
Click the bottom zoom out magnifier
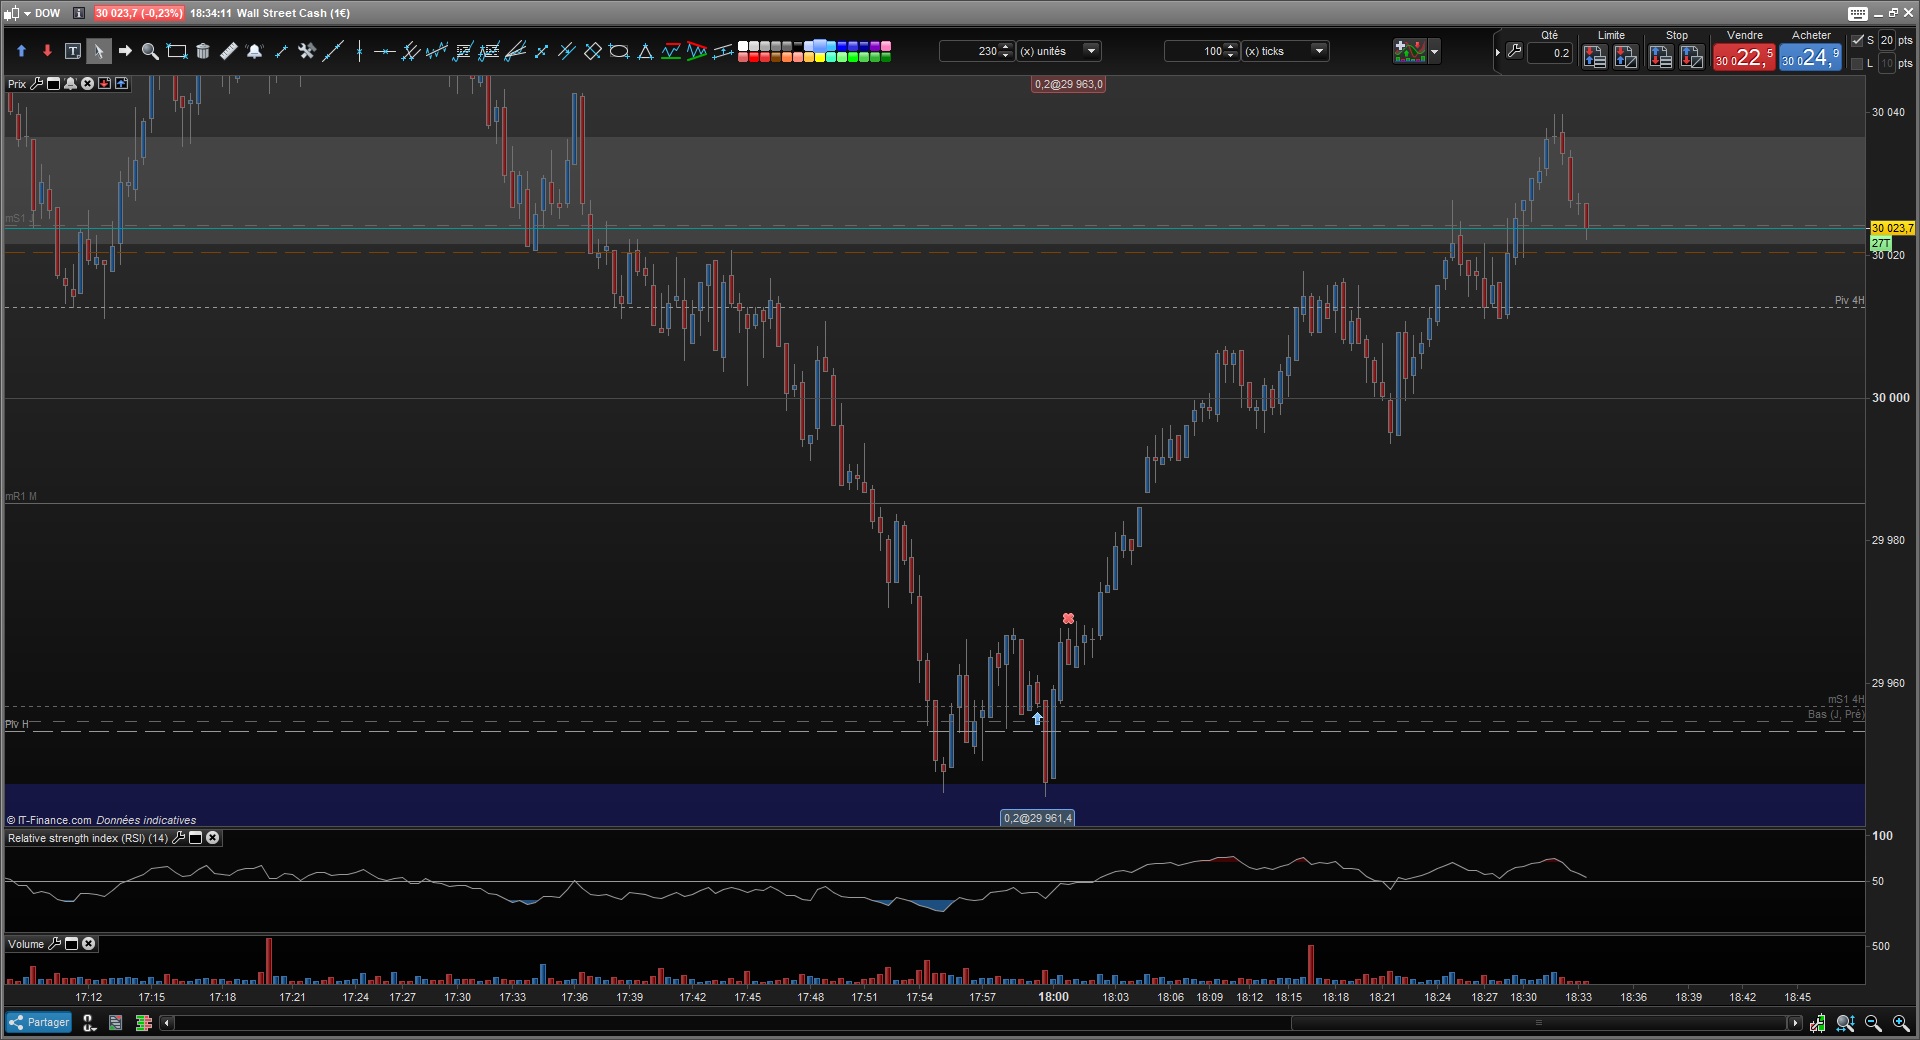[1873, 1023]
